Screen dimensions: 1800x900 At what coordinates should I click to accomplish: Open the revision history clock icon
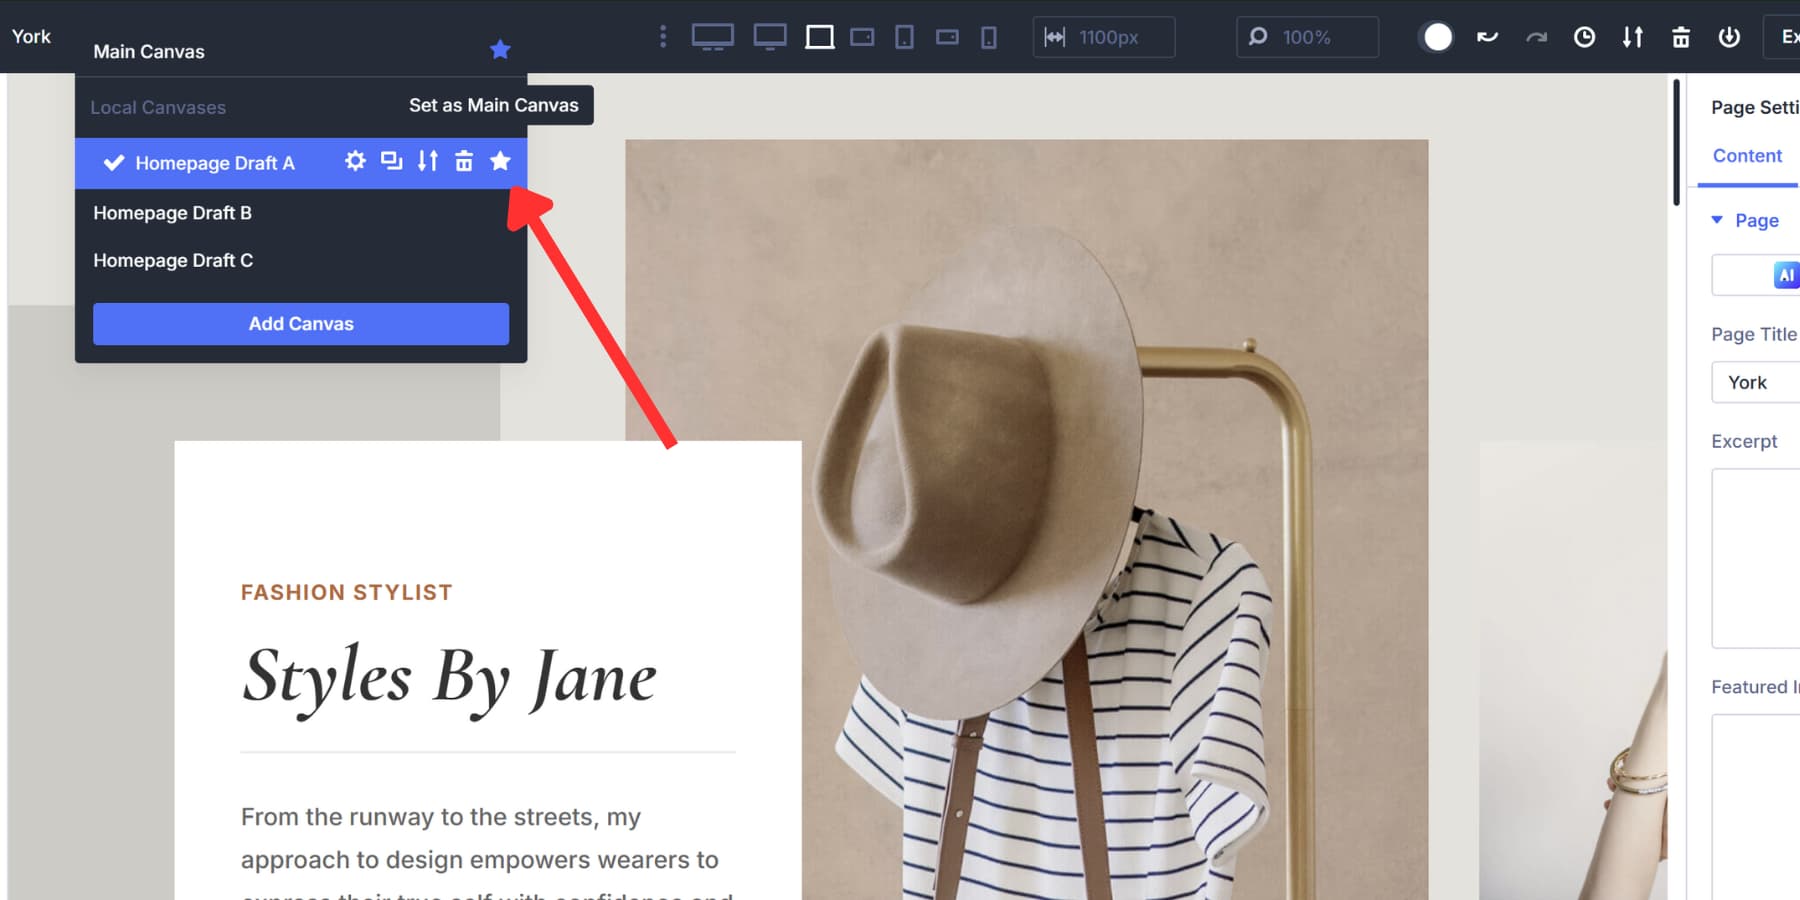(1584, 36)
